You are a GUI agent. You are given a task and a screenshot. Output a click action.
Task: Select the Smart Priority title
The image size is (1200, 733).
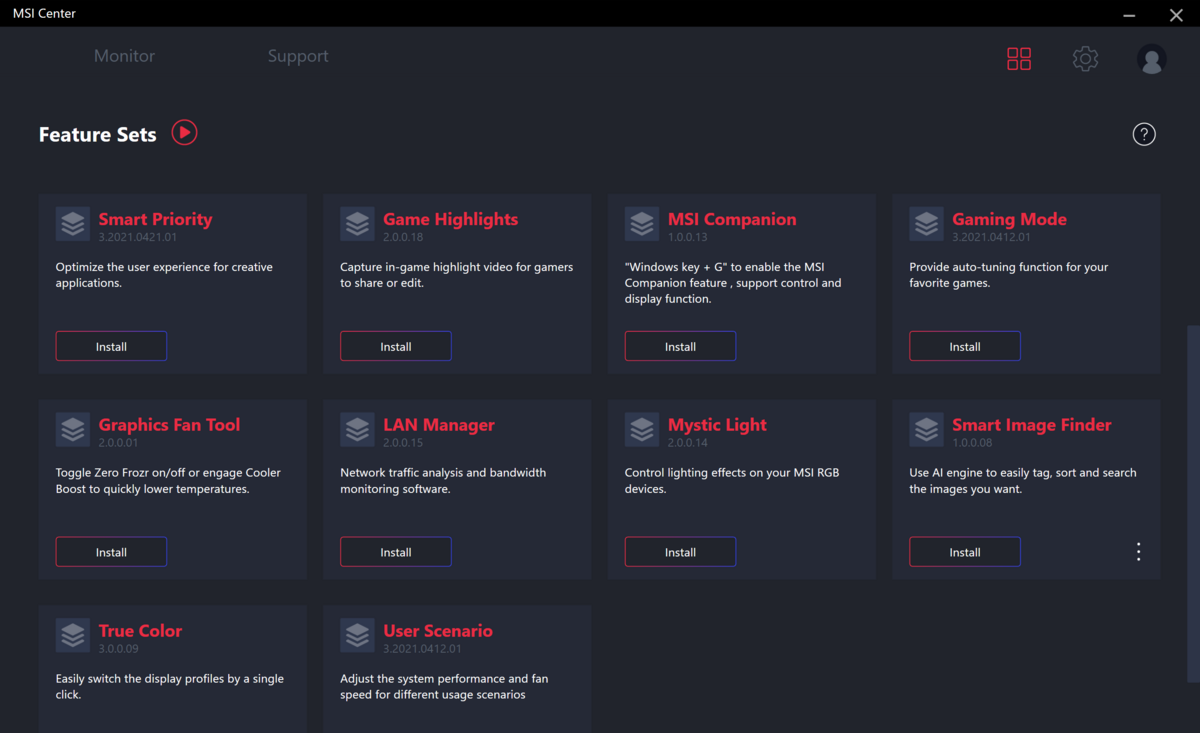155,219
